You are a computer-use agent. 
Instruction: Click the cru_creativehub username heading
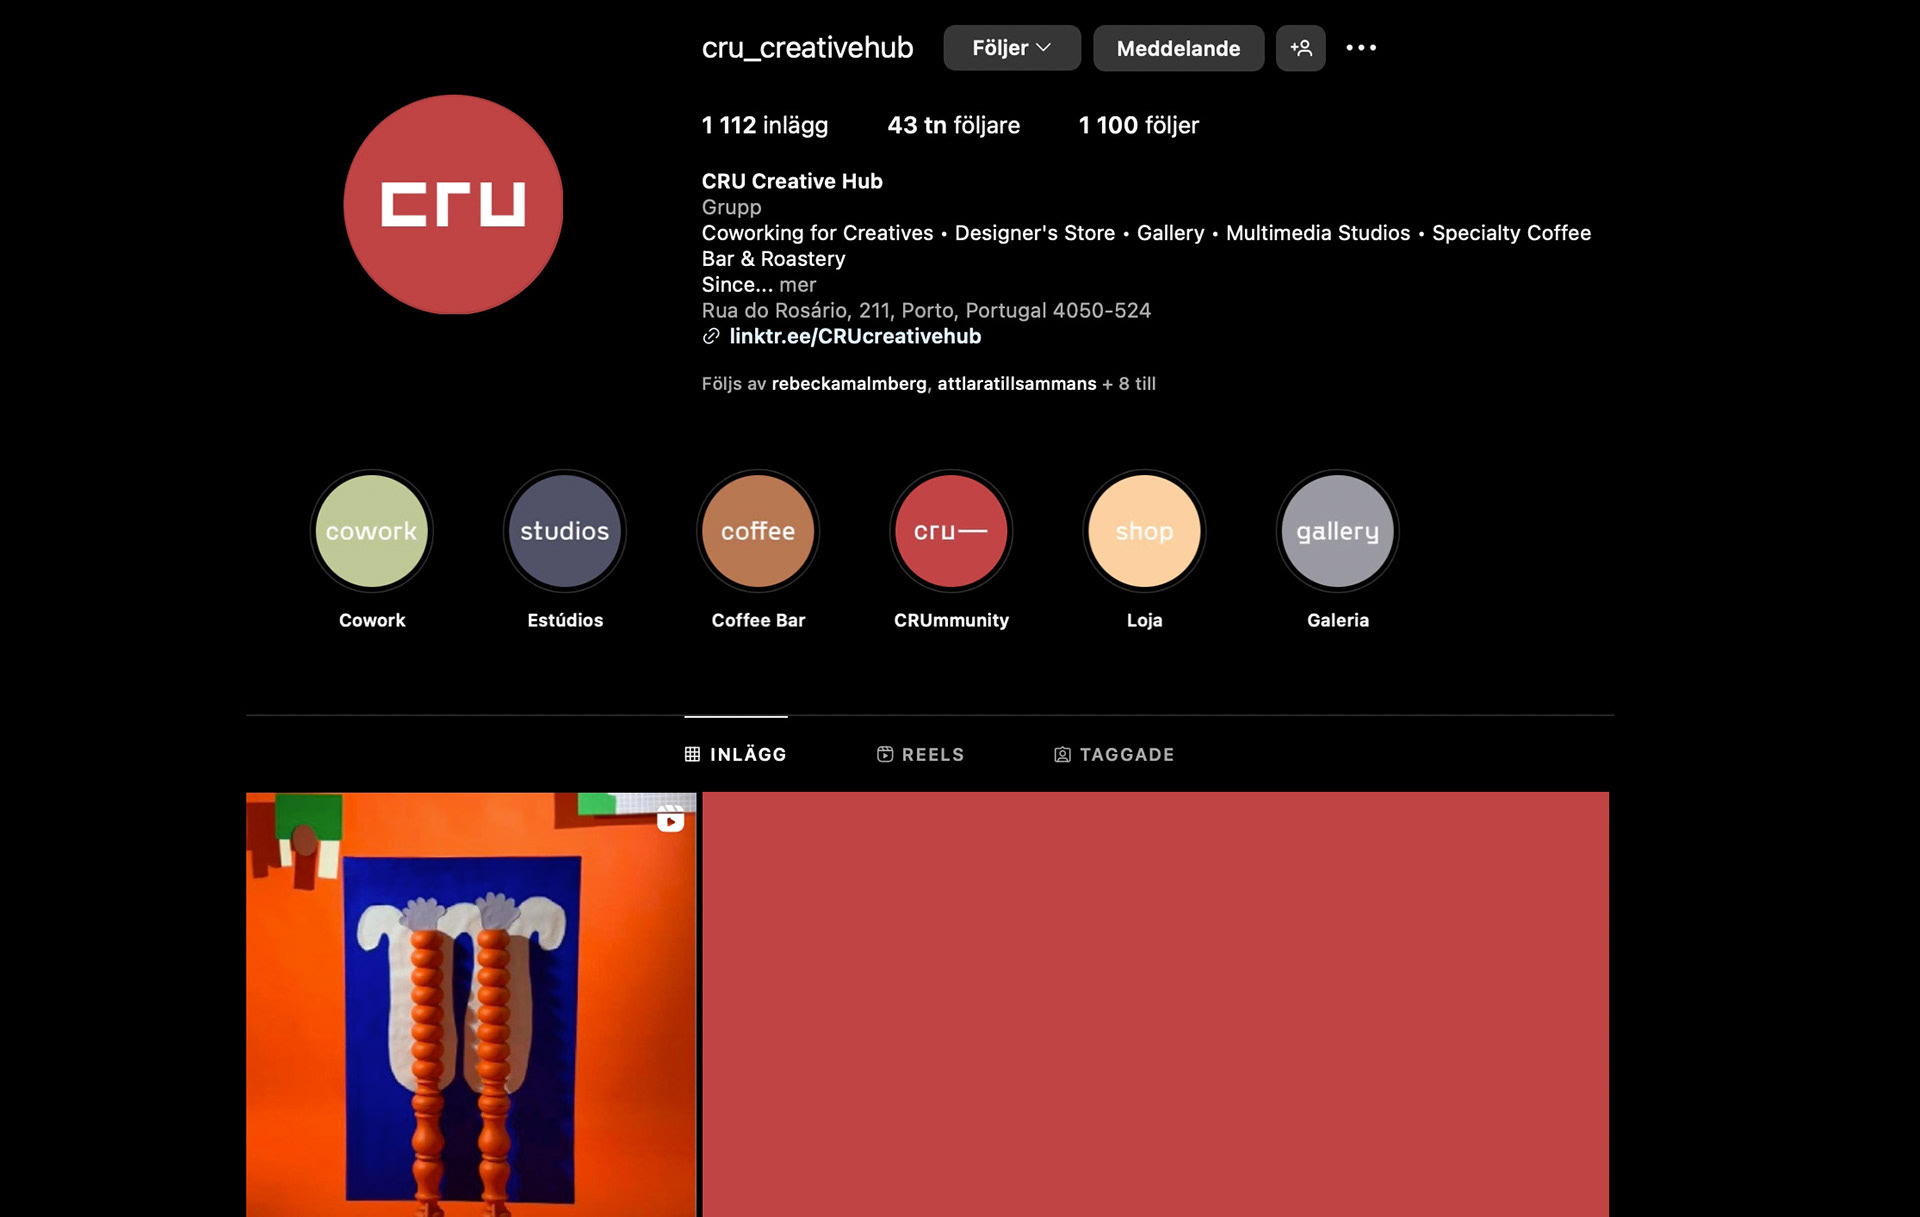click(807, 48)
